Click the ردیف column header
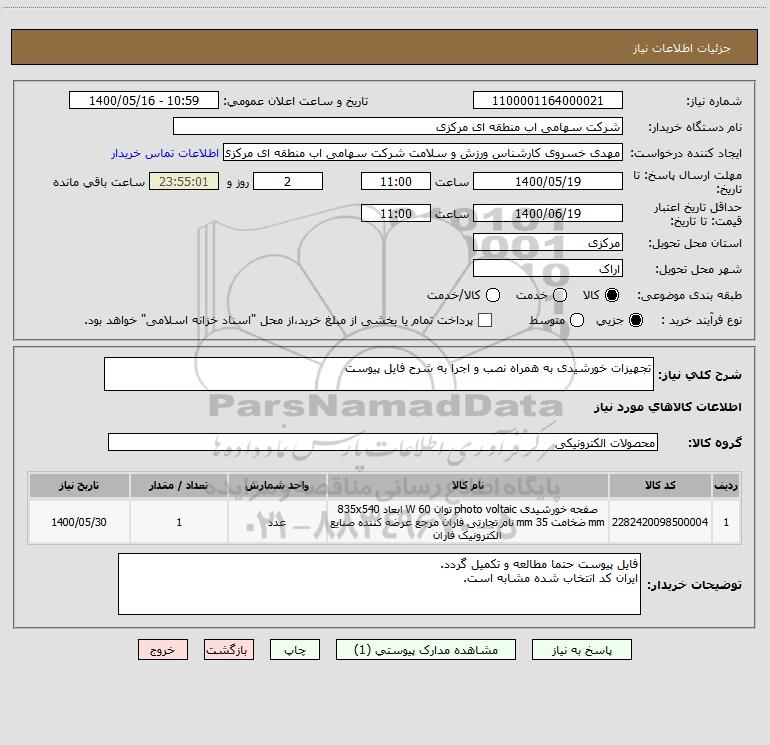 click(x=726, y=485)
